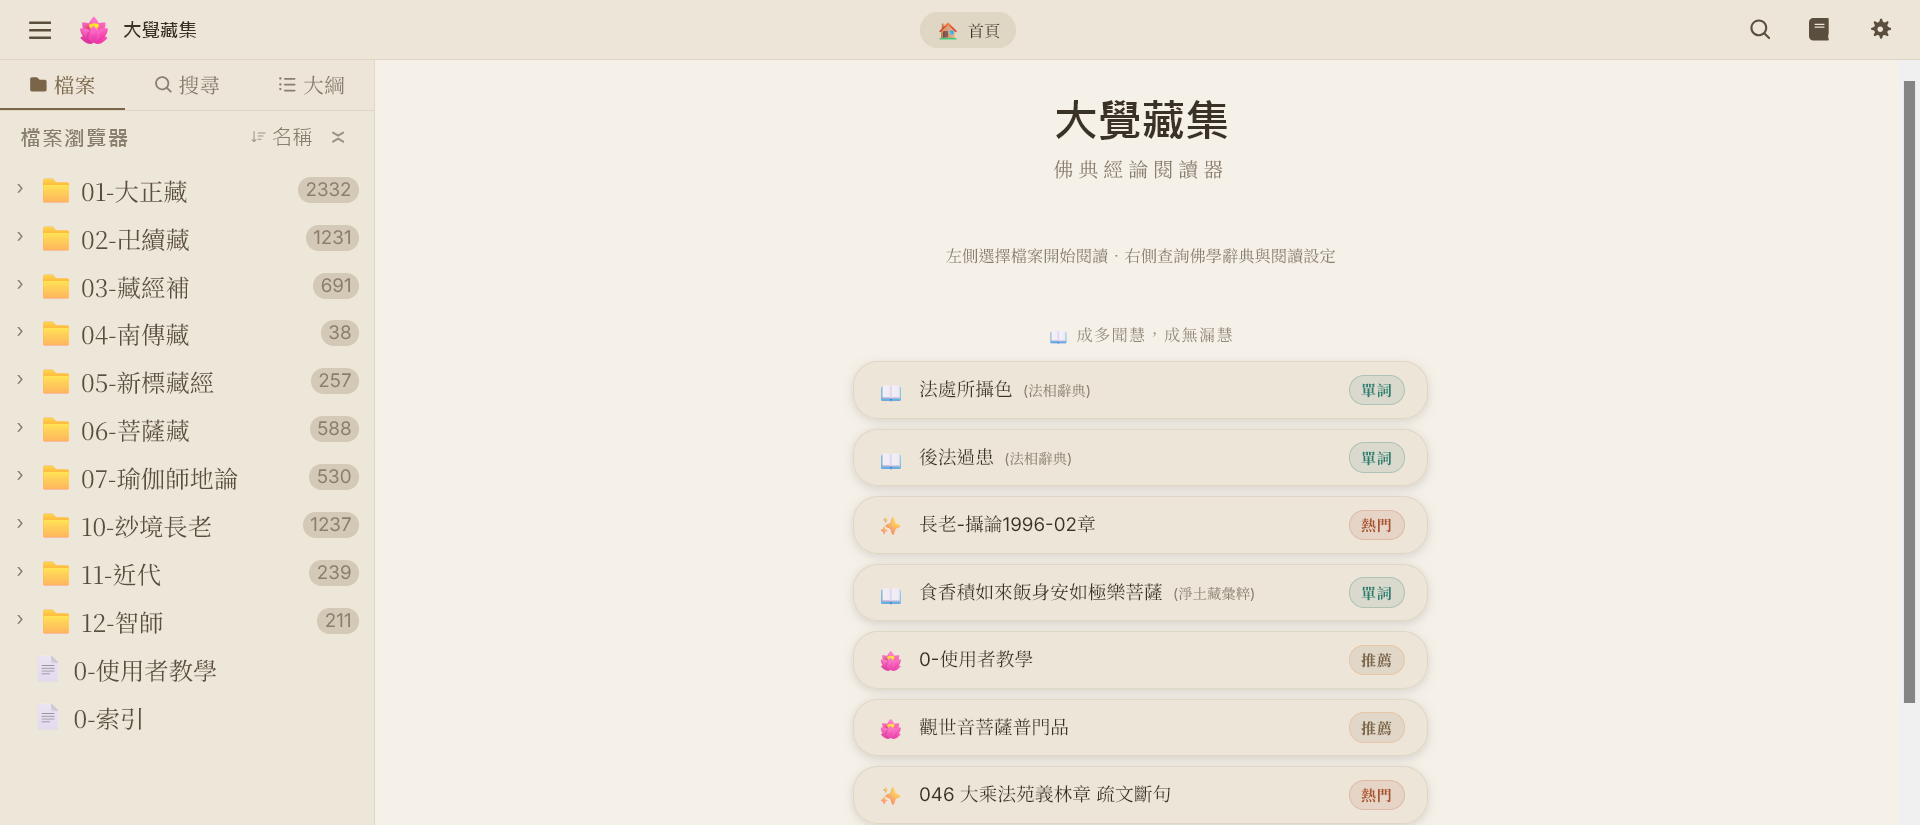The height and width of the screenshot is (825, 1920).
Task: Open 食香積如來飯身安如極樂菩薩 entry
Action: tap(1140, 593)
